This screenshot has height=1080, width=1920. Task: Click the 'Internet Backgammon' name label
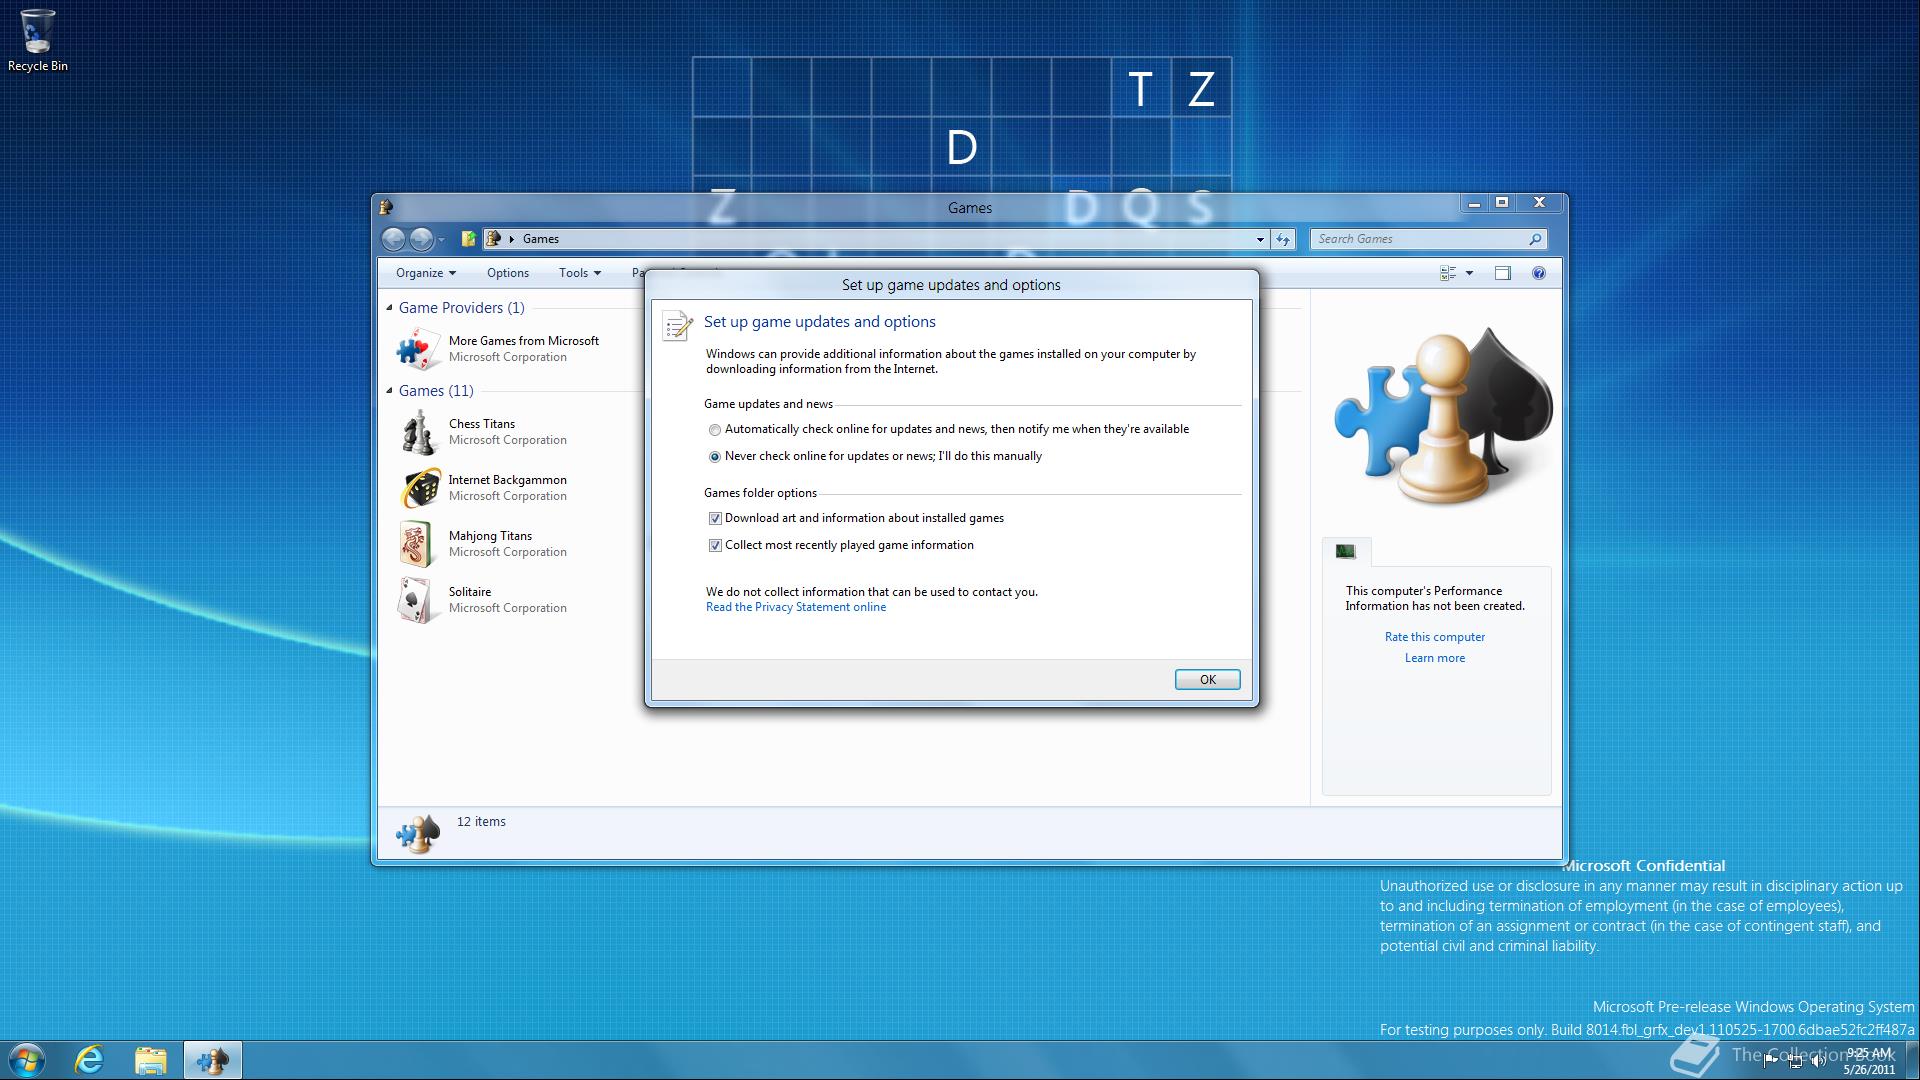[x=507, y=480]
